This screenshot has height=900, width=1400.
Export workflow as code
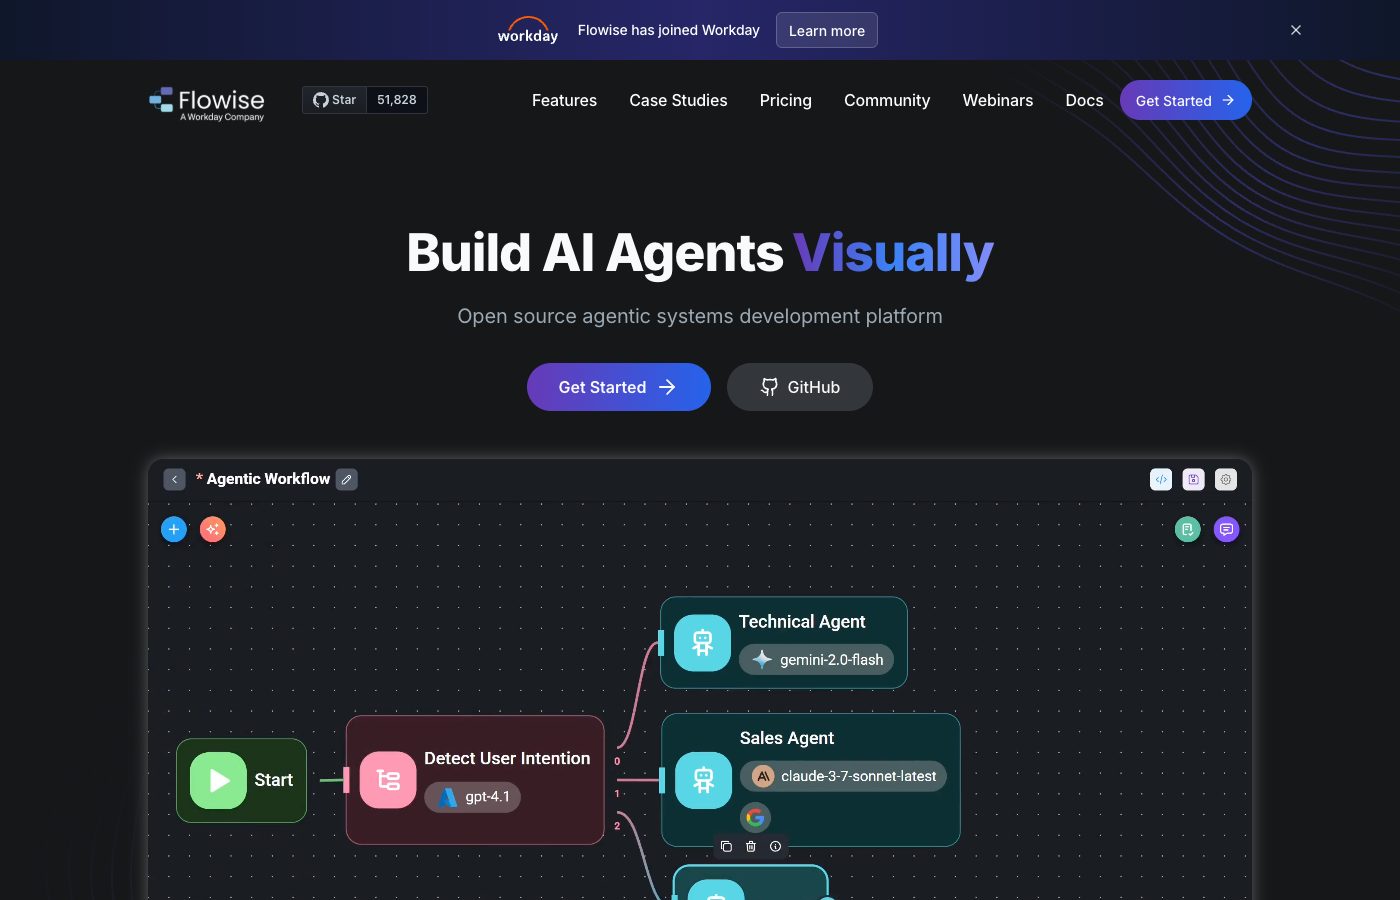click(1161, 479)
